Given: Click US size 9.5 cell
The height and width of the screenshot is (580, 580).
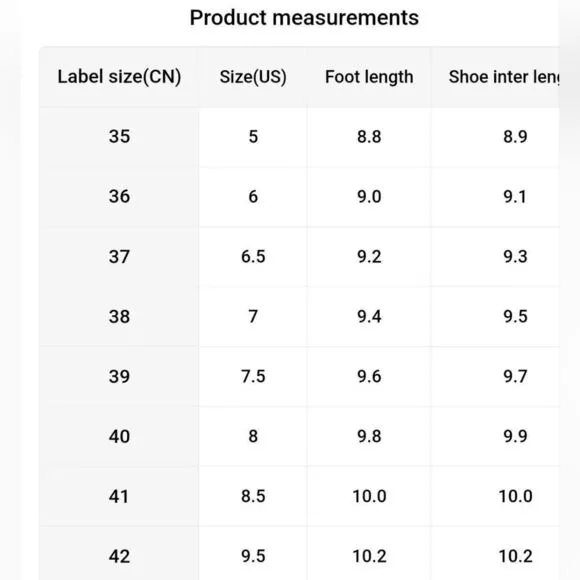Looking at the screenshot, I should point(253,553).
